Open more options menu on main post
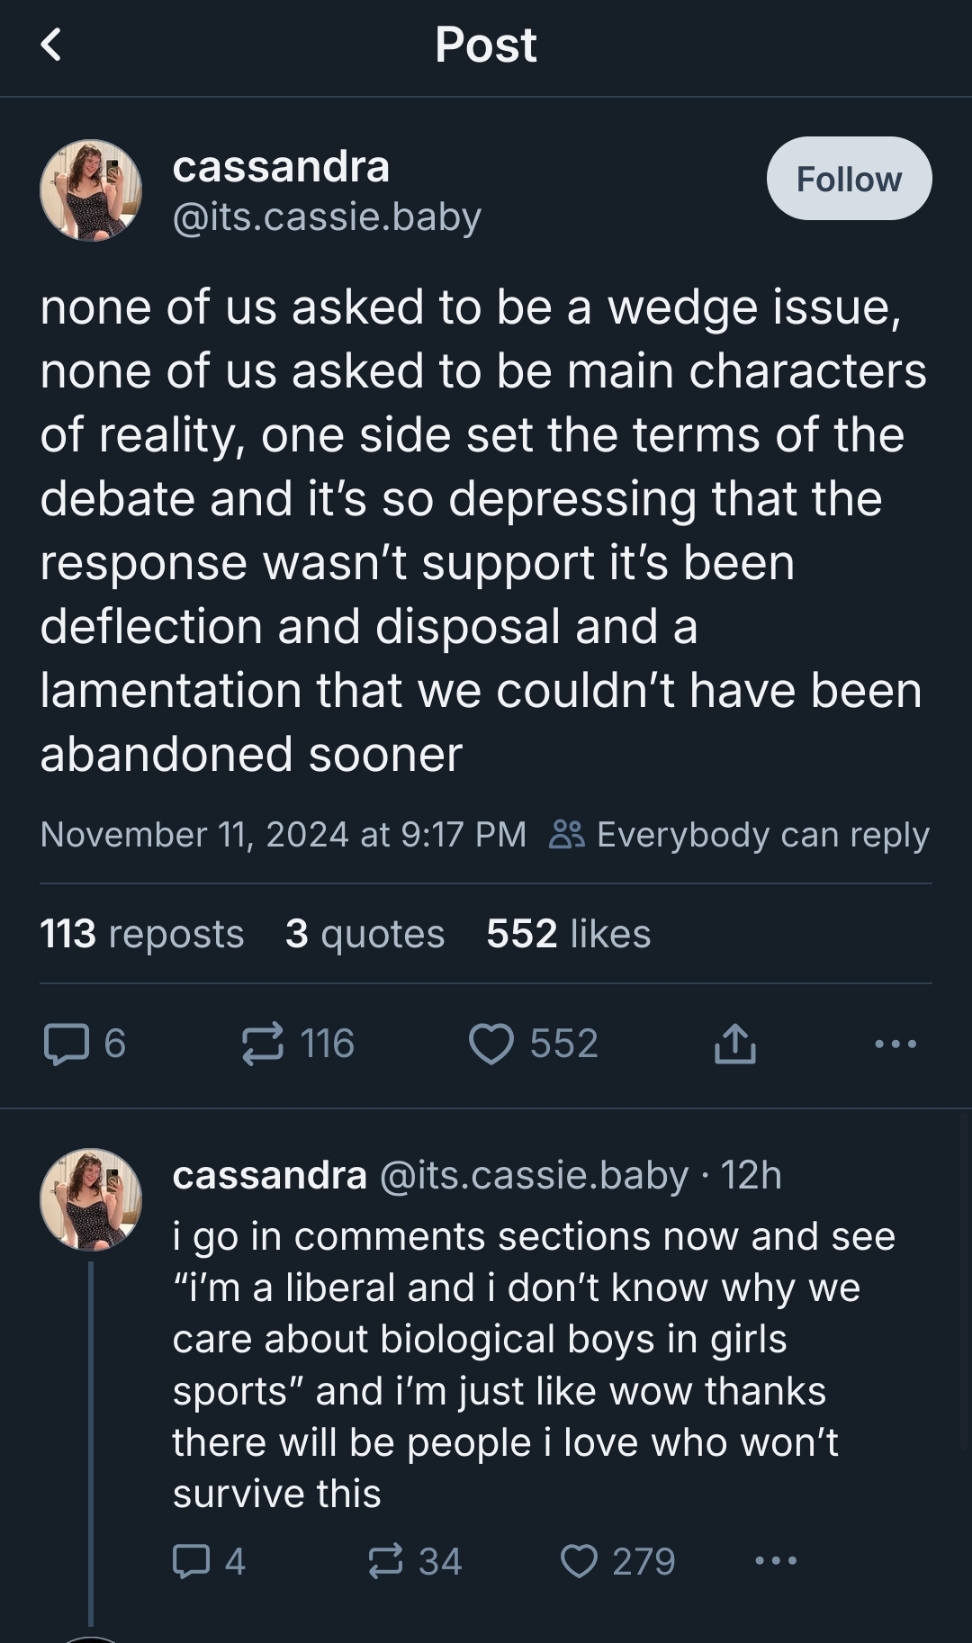Screen dimensions: 972x1643 (x=895, y=1044)
